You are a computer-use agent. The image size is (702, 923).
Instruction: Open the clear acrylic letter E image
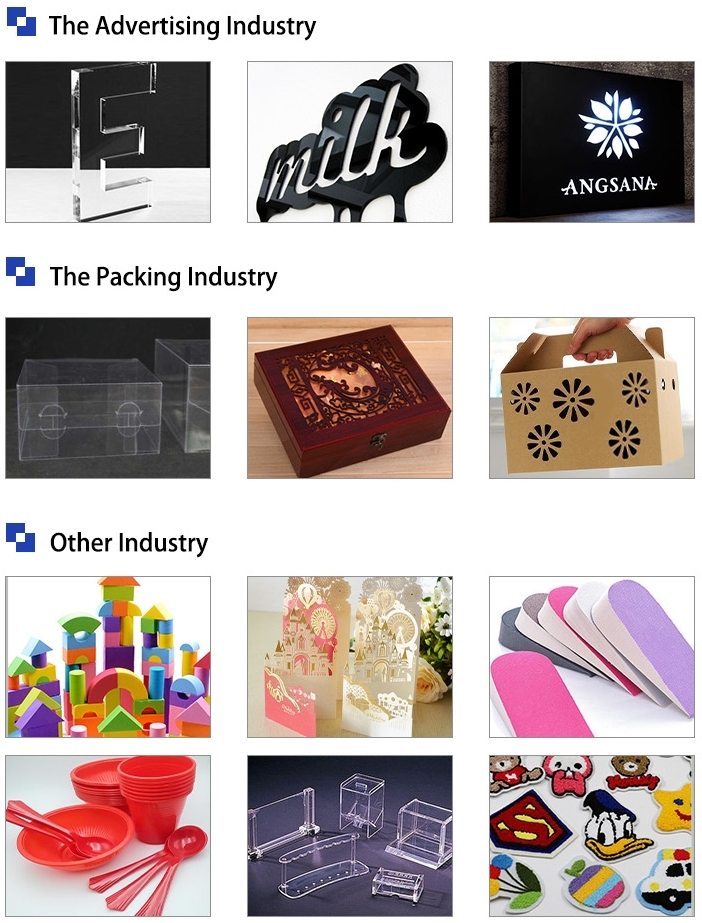point(108,142)
